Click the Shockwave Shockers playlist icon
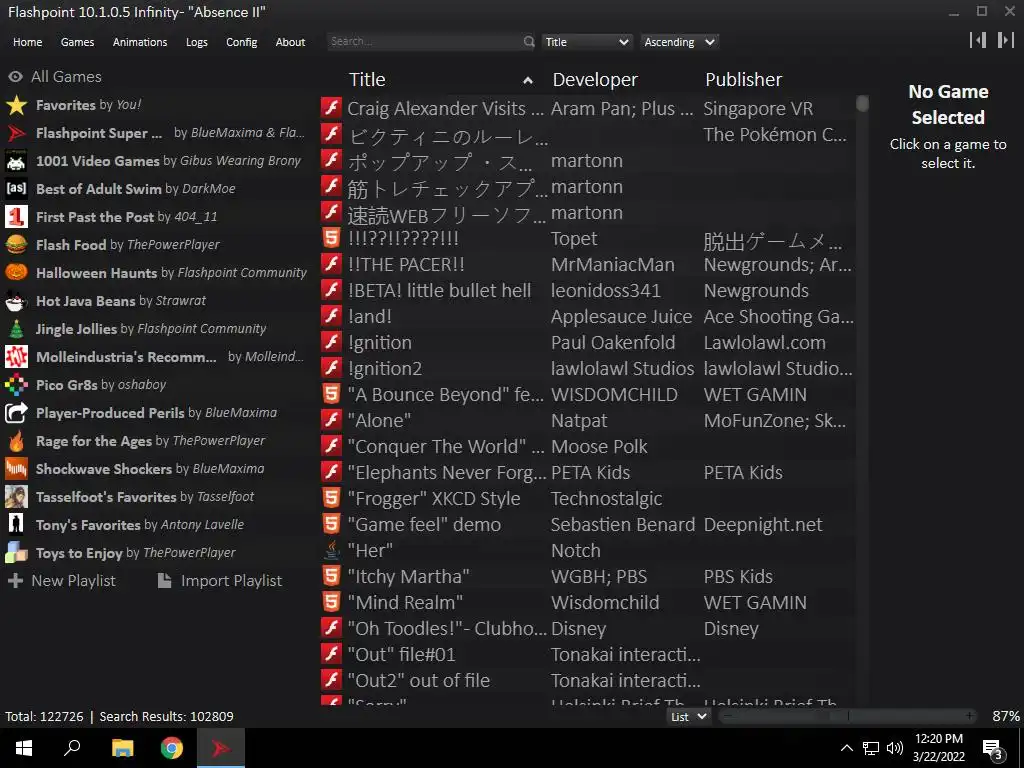This screenshot has height=768, width=1024. (x=16, y=469)
